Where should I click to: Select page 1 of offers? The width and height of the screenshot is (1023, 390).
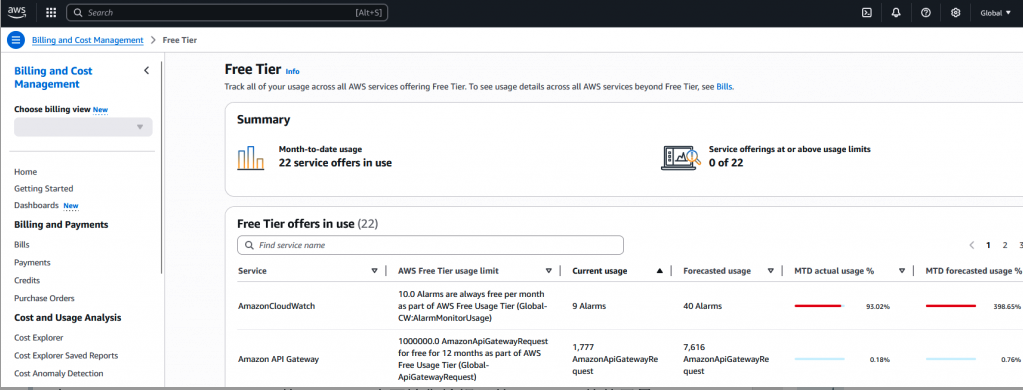pyautogui.click(x=988, y=245)
